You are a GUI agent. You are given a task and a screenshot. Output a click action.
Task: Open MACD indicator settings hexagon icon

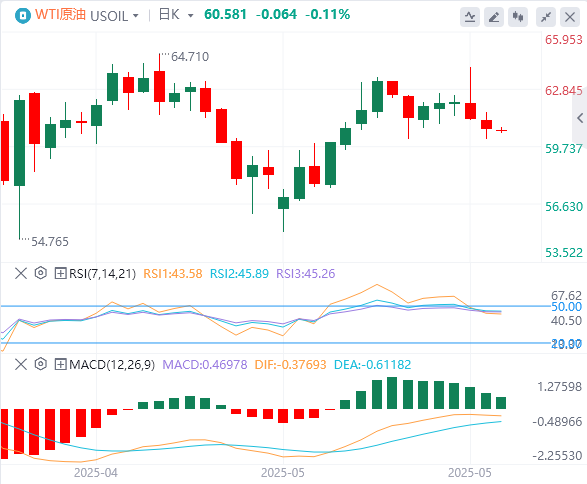point(40,364)
